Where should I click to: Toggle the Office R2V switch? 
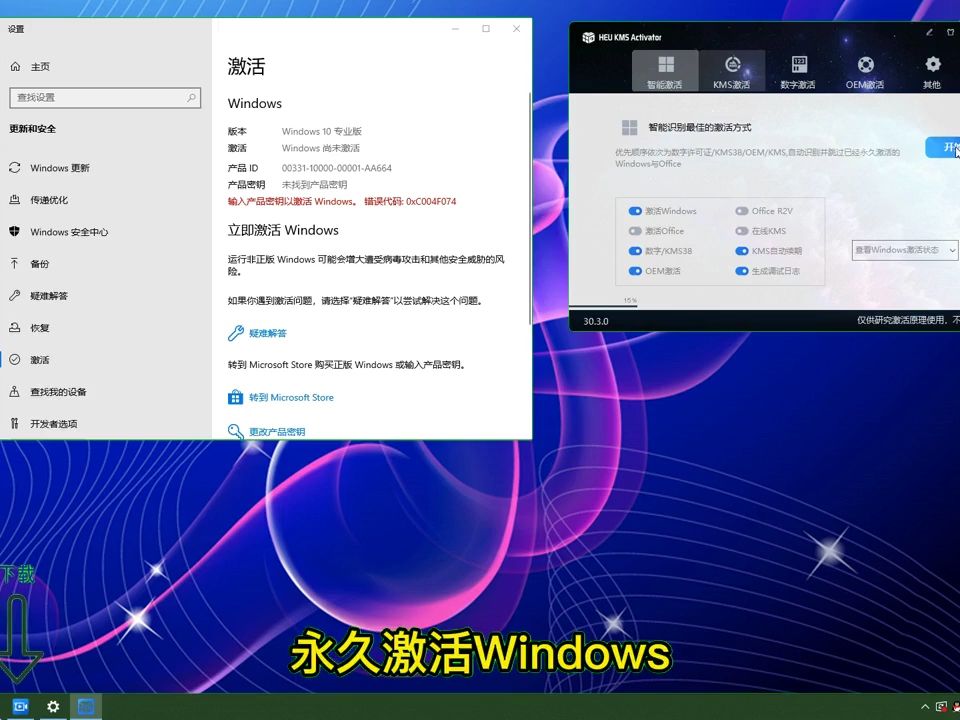(x=742, y=211)
